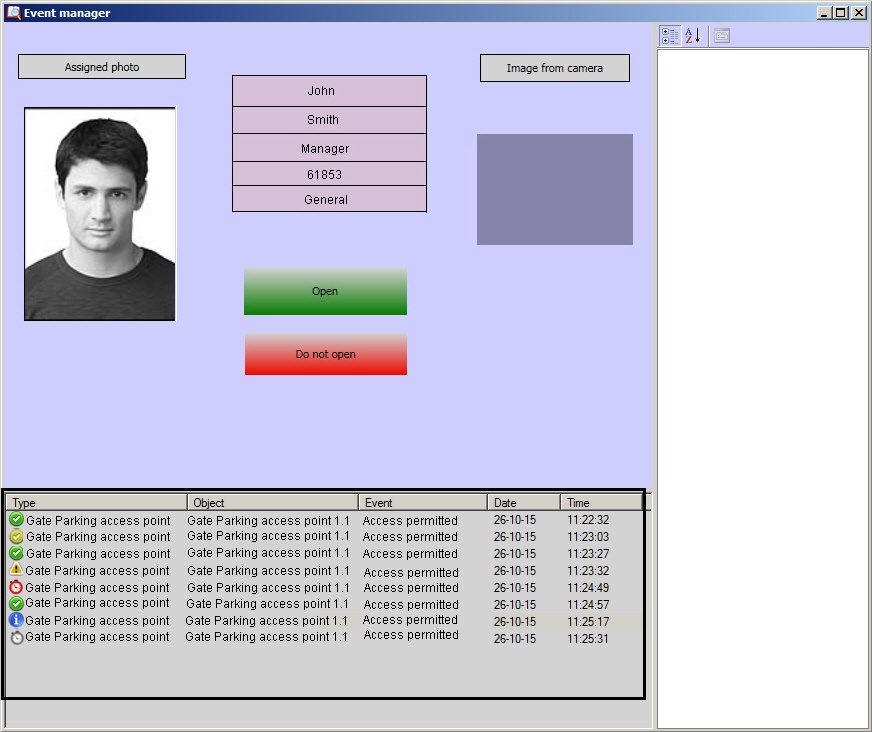
Task: Sort events by the Type column header
Action: click(x=97, y=502)
